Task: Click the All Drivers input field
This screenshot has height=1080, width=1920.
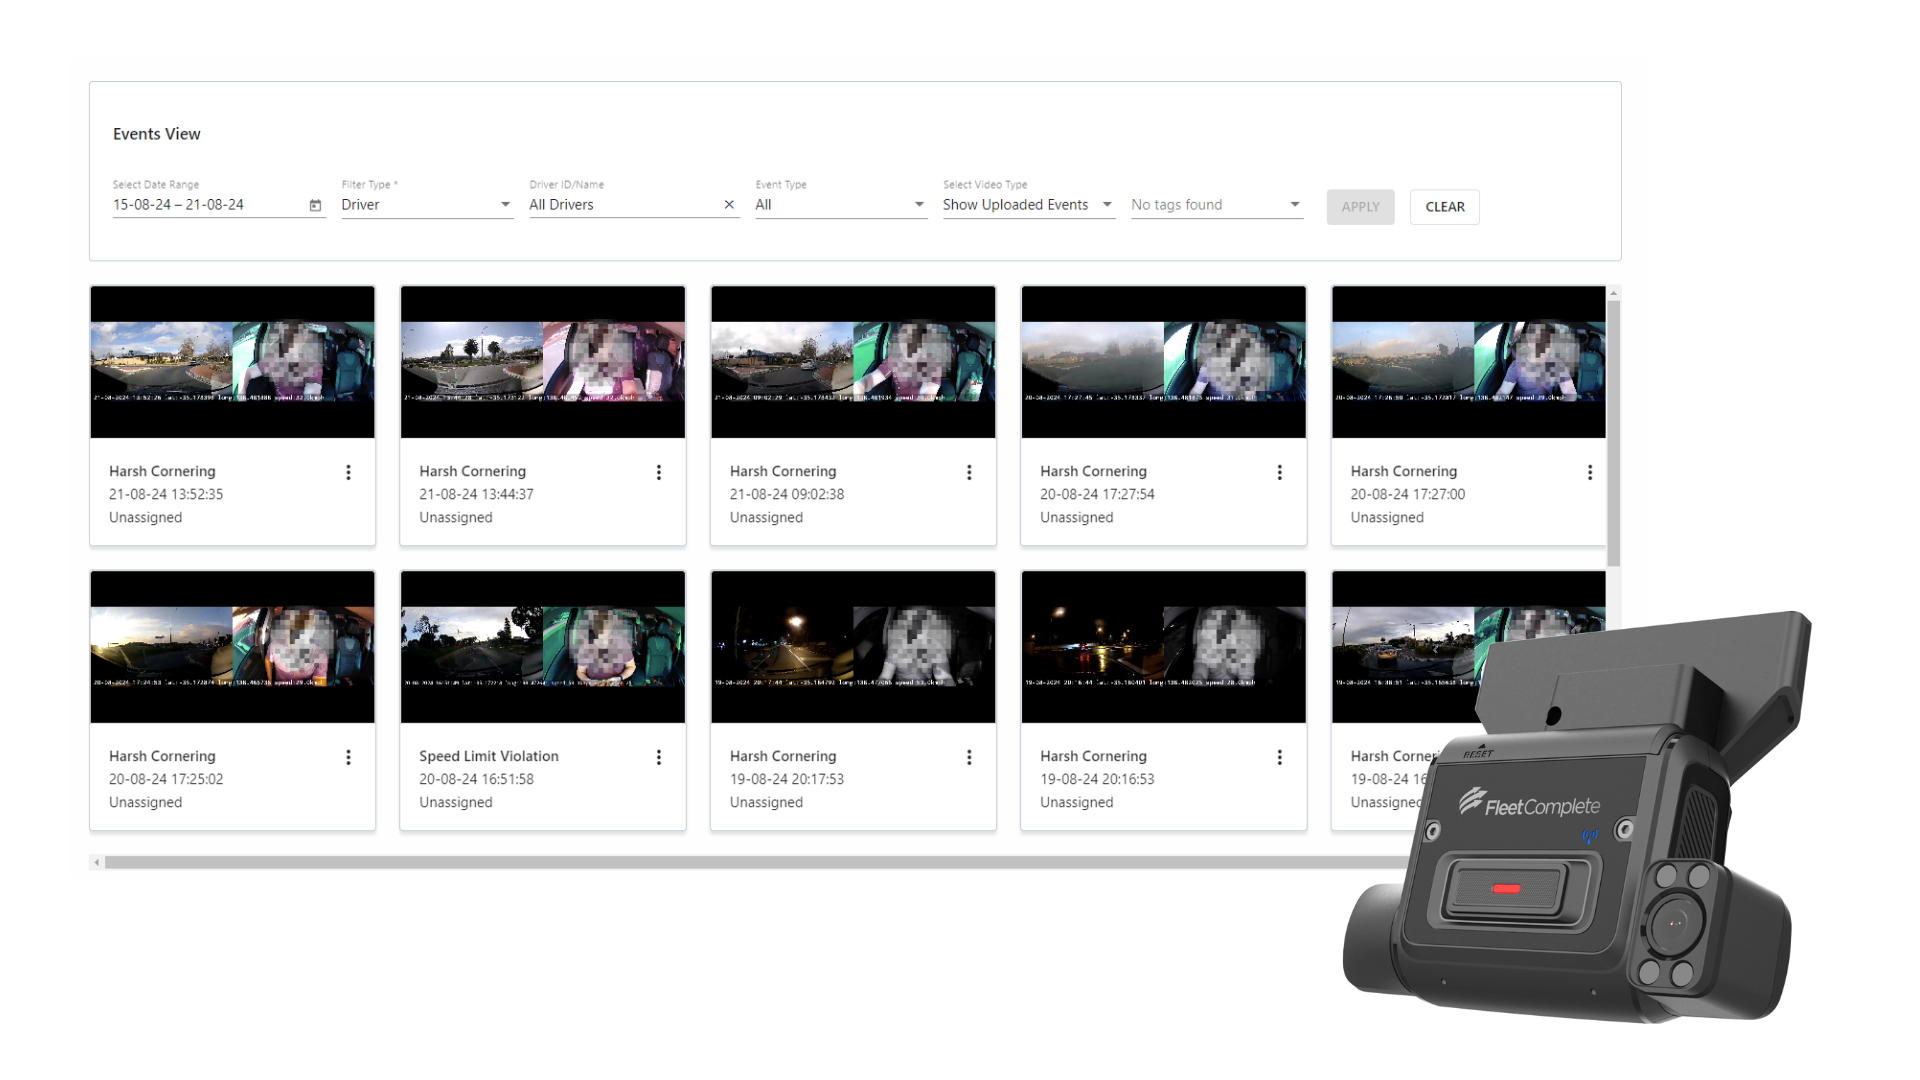Action: pyautogui.click(x=610, y=204)
